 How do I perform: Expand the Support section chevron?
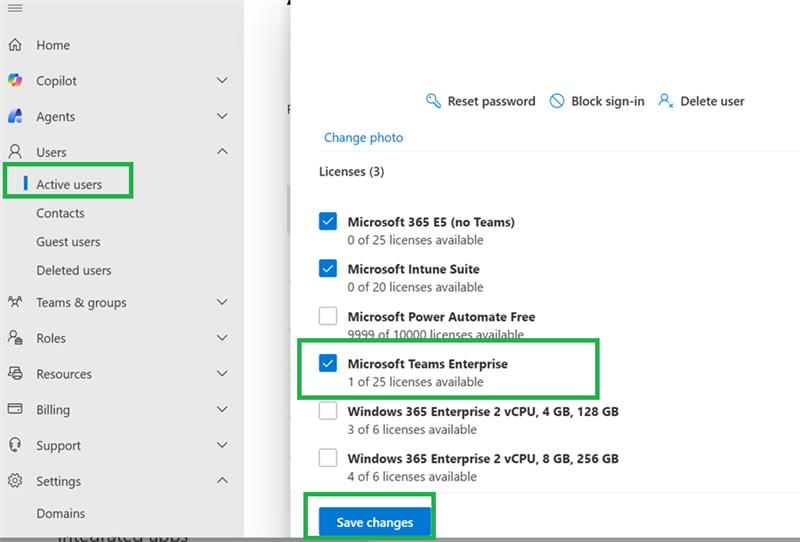[x=222, y=445]
